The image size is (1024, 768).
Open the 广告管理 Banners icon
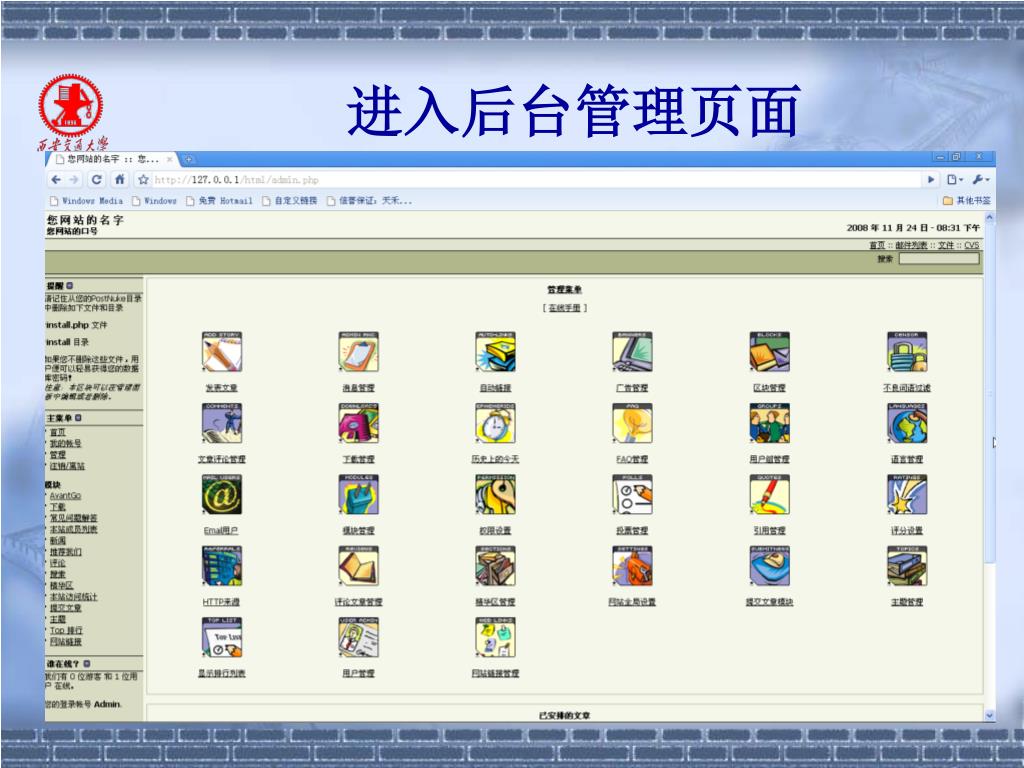(632, 351)
